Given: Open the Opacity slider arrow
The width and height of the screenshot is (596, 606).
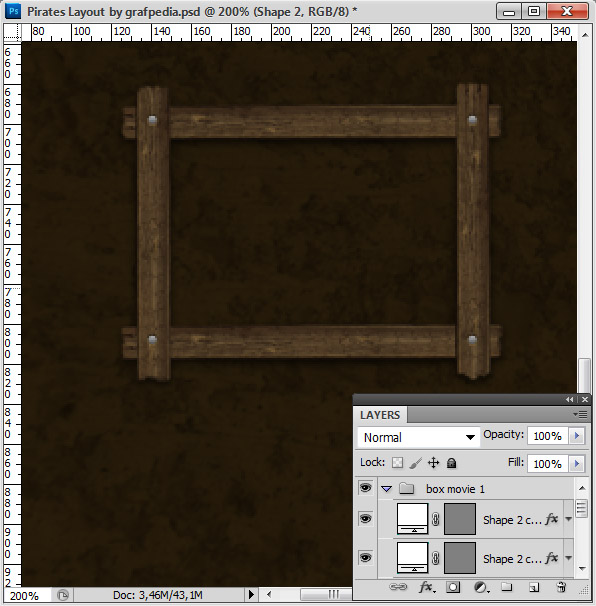Looking at the screenshot, I should pos(577,436).
